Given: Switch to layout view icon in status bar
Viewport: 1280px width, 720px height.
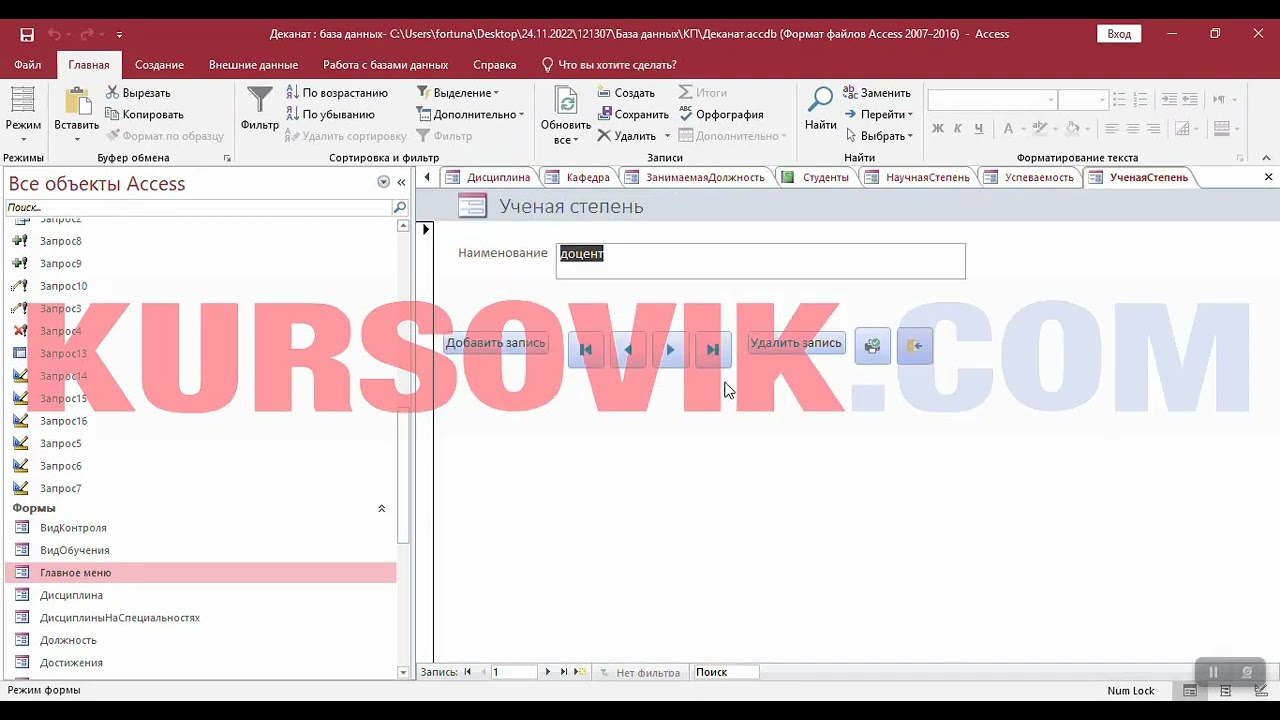Looking at the screenshot, I should point(1225,691).
